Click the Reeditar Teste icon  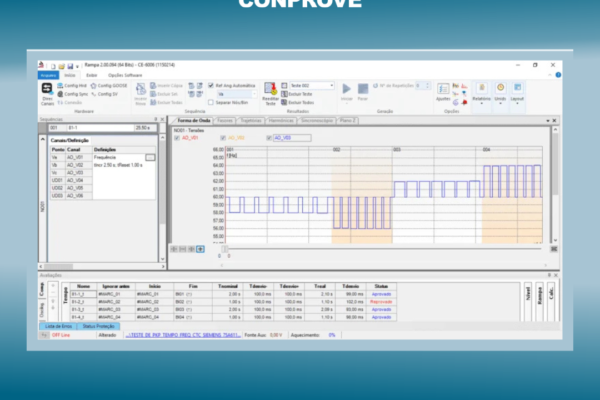[x=270, y=92]
